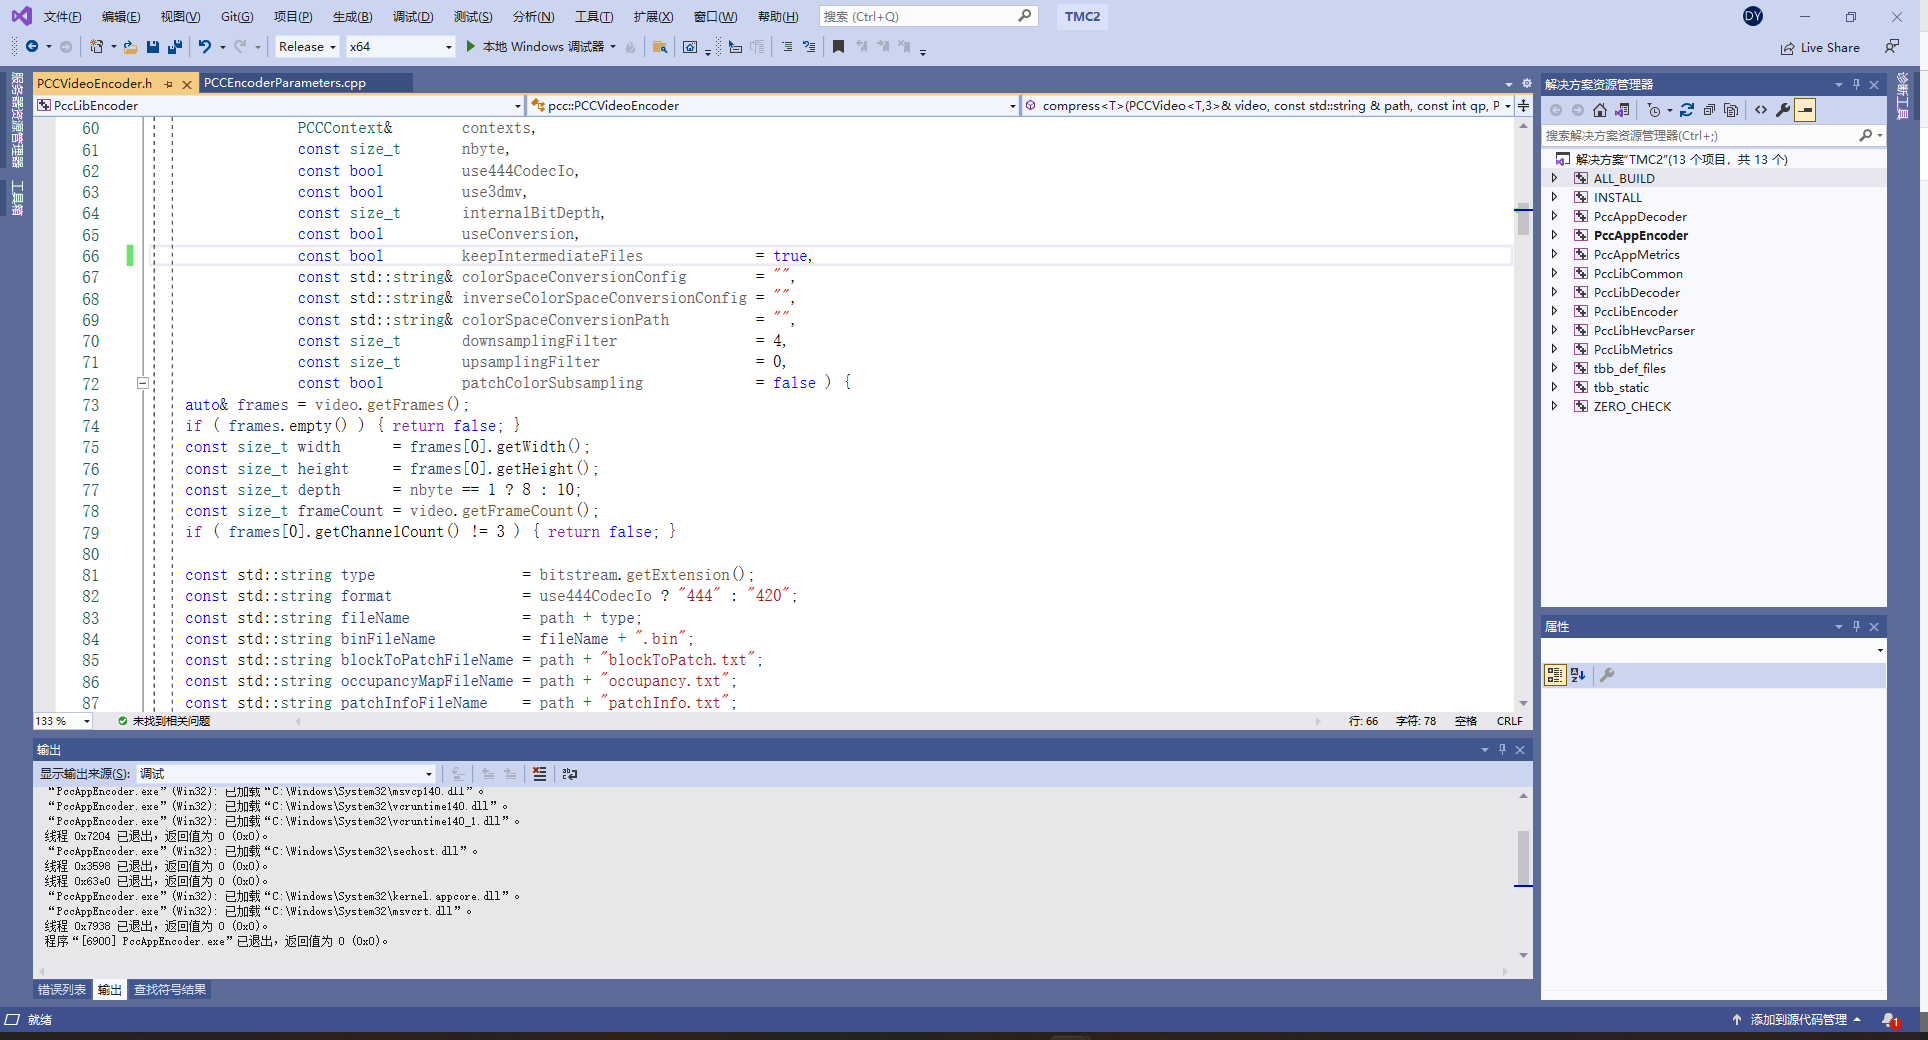This screenshot has width=1928, height=1040.
Task: Toggle auto-hide pin on the Output panel
Action: 1502,749
